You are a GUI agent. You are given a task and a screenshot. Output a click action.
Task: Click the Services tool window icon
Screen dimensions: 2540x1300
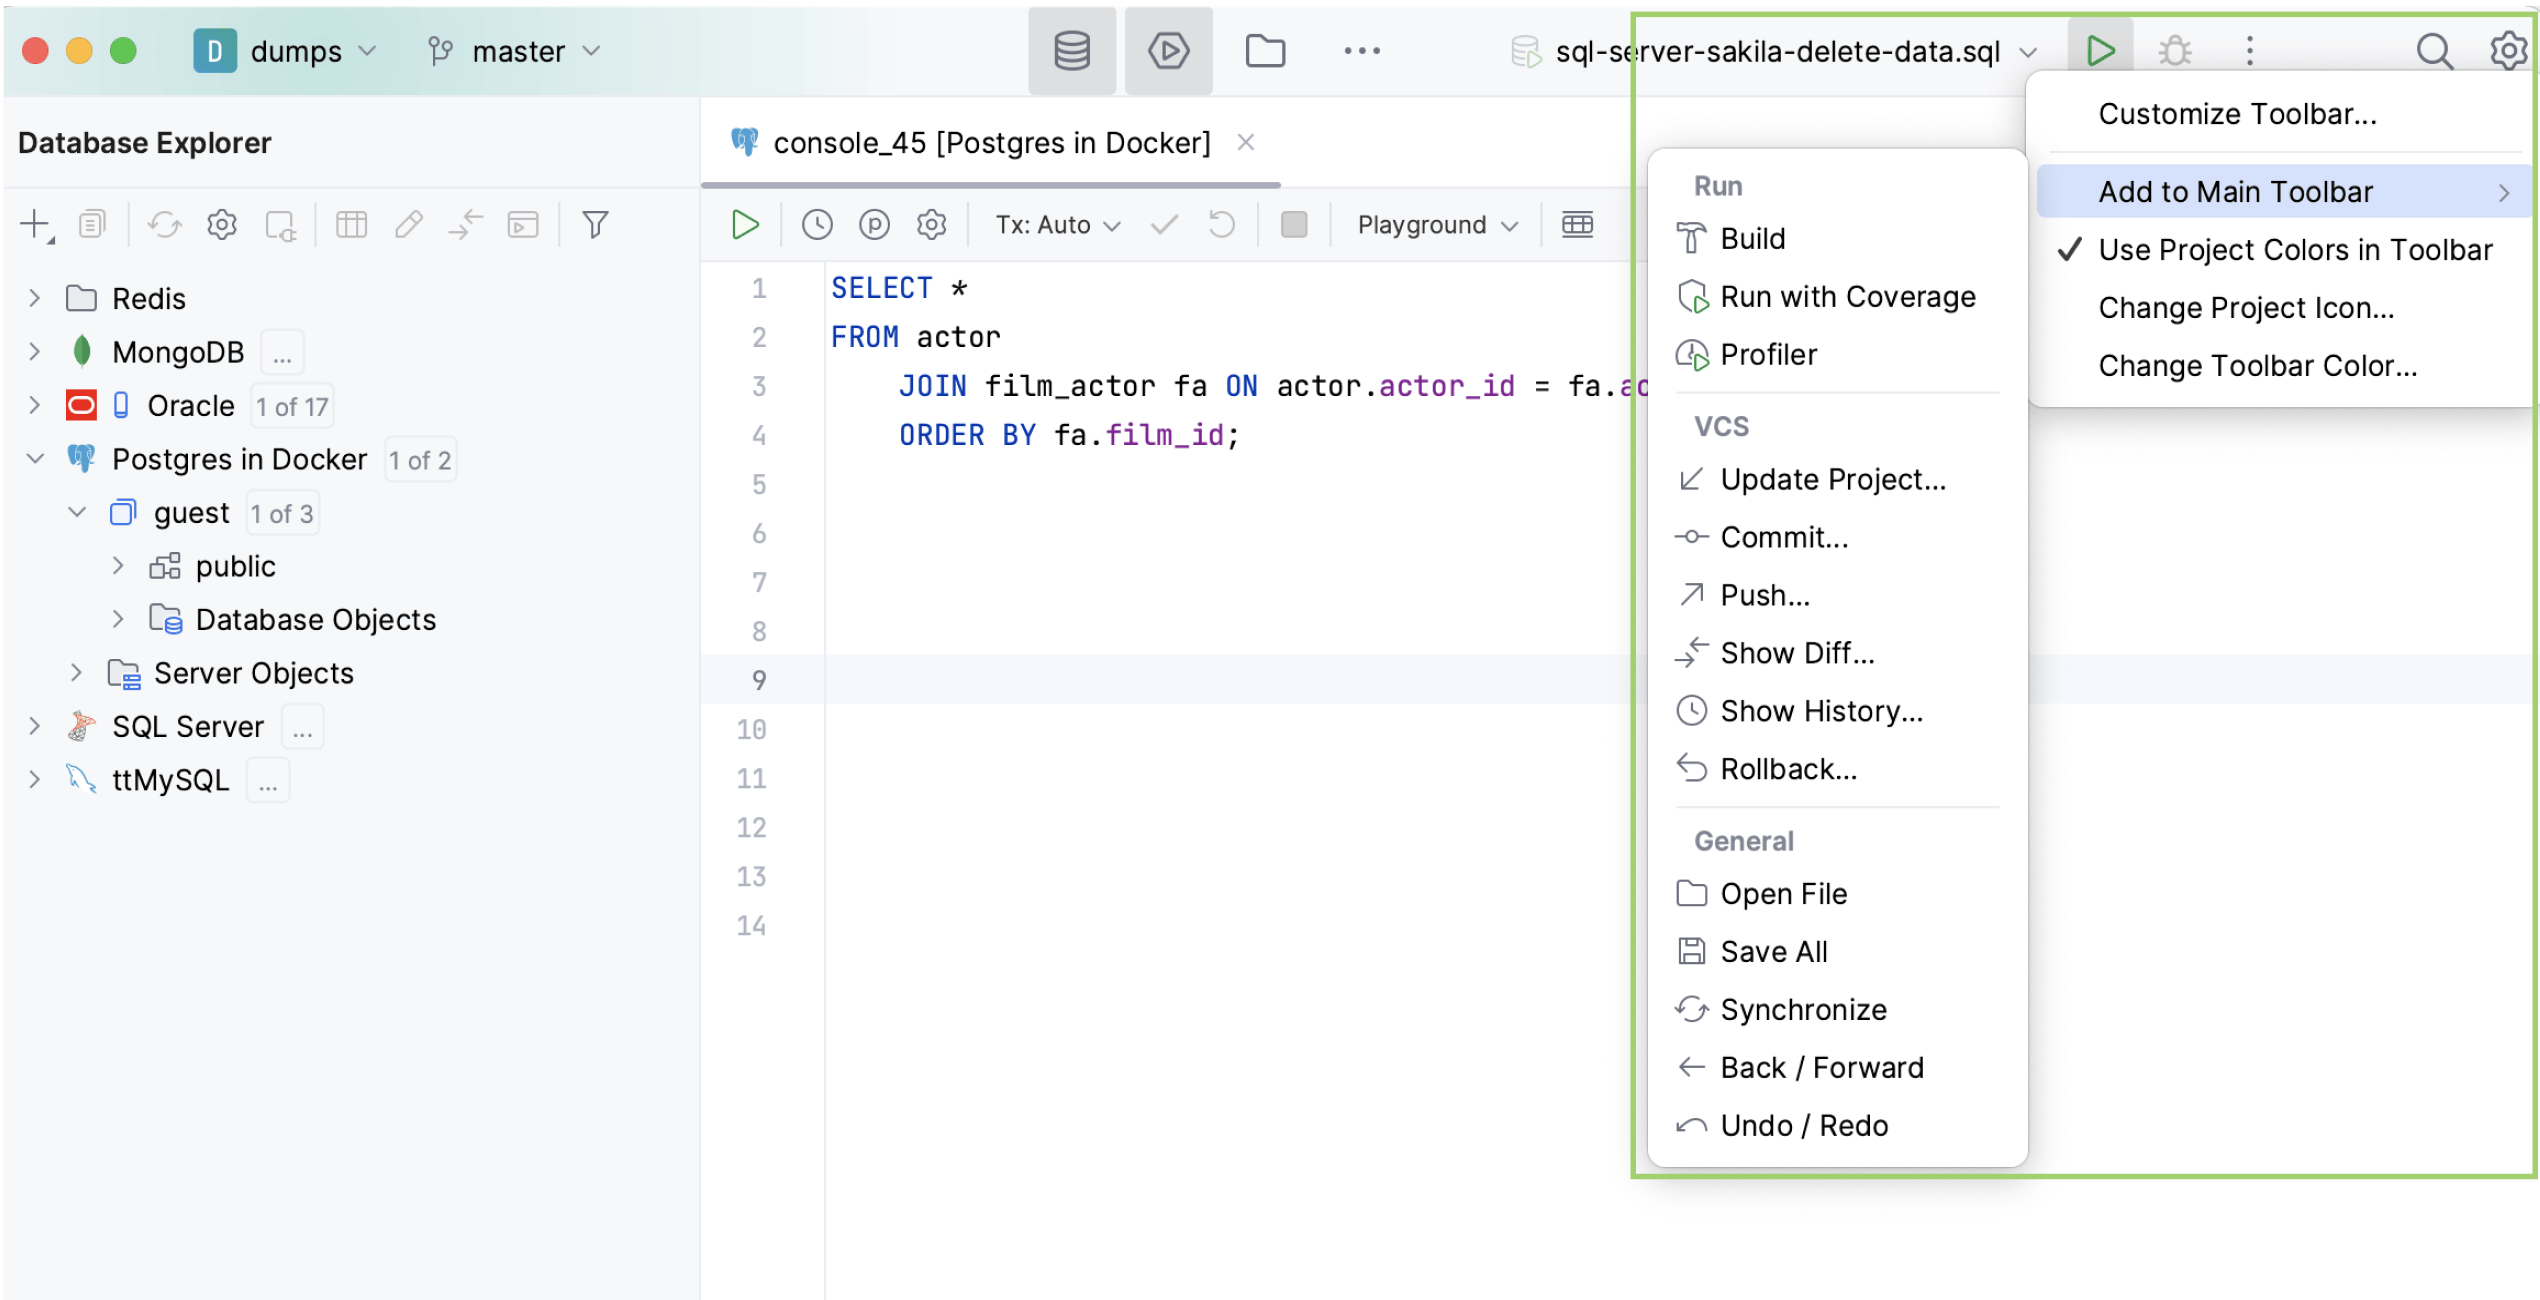pos(1168,51)
